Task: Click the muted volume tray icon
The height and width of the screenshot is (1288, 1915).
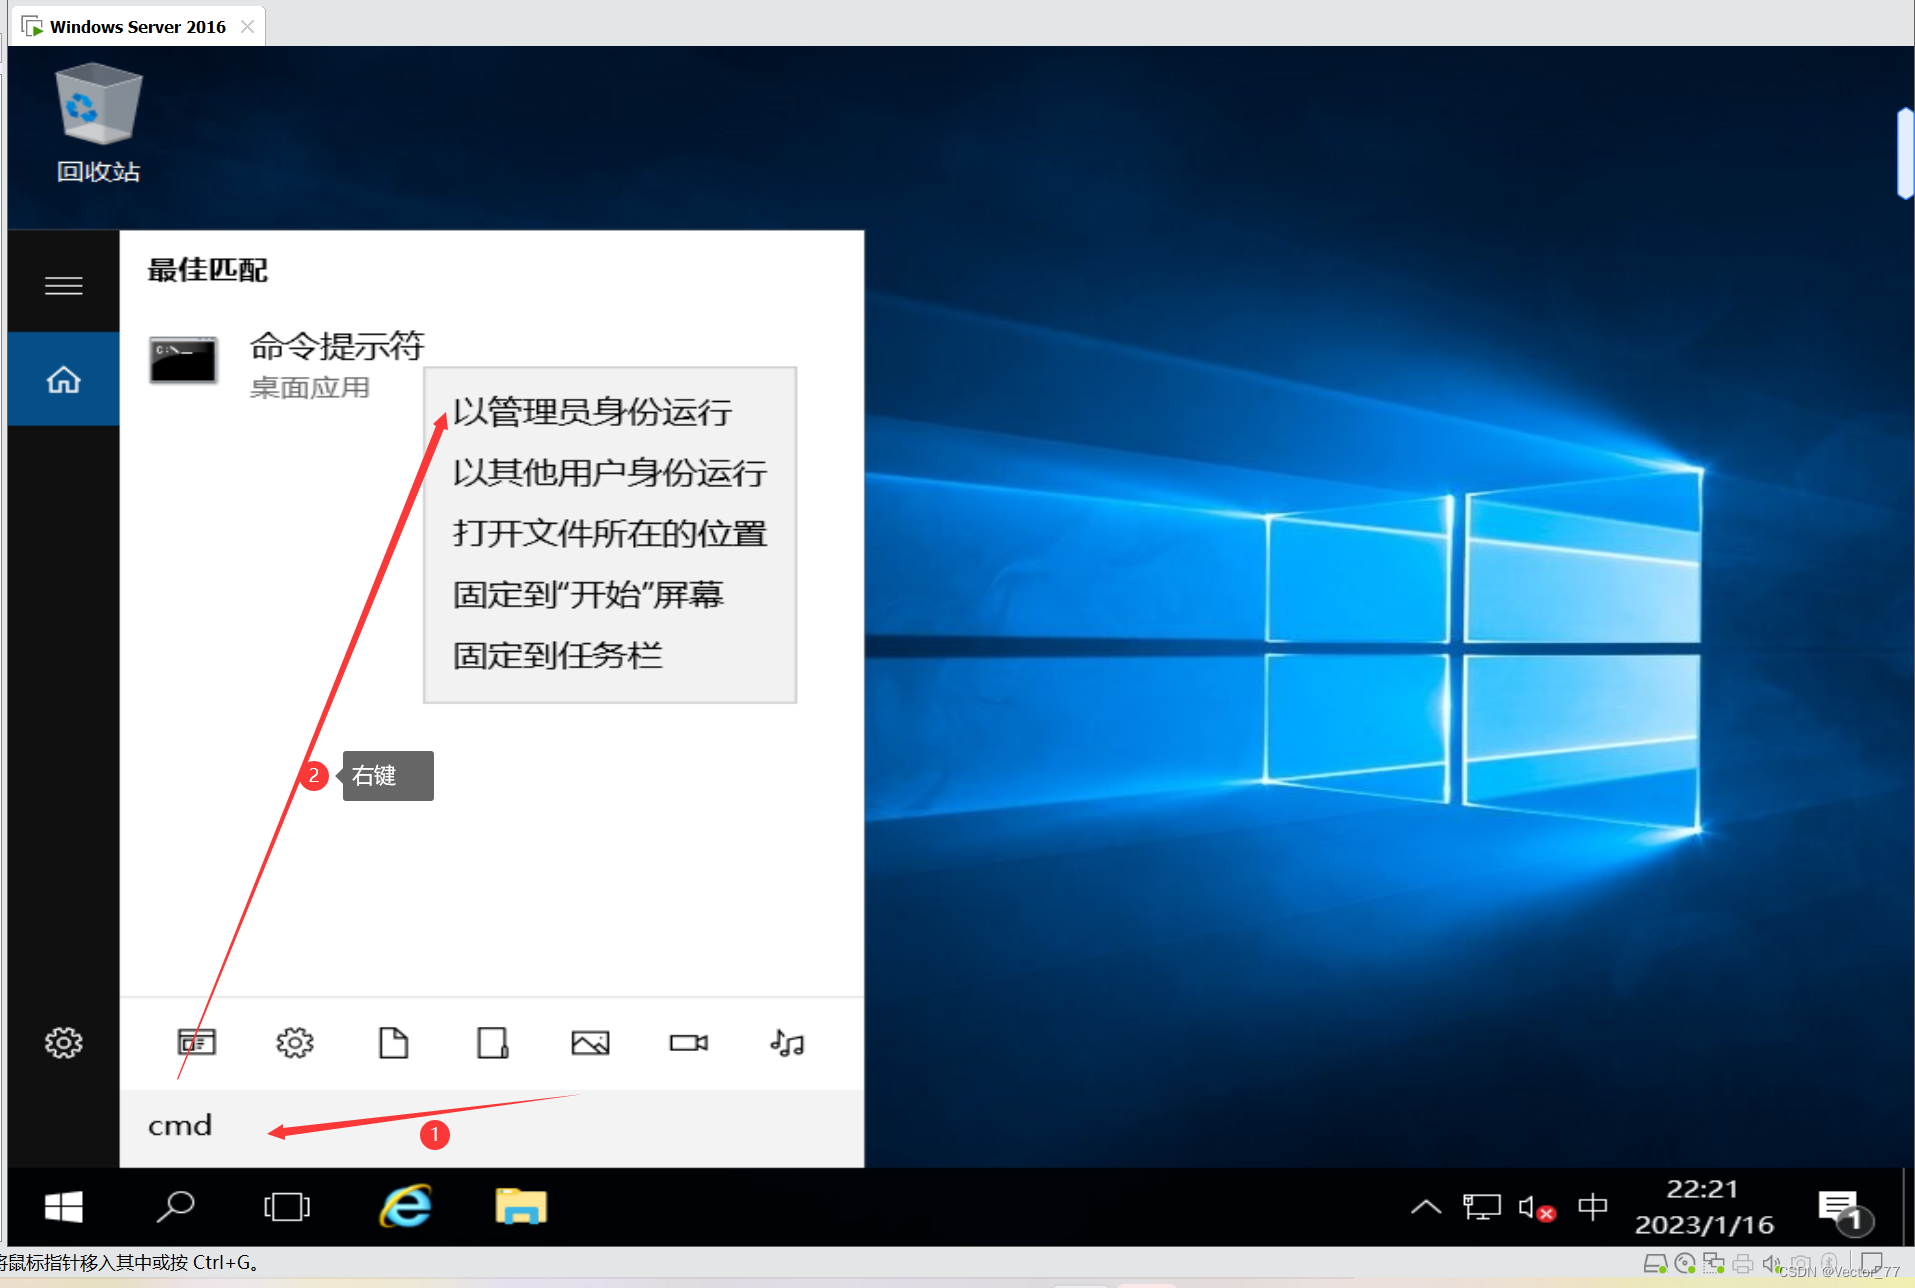Action: coord(1537,1207)
